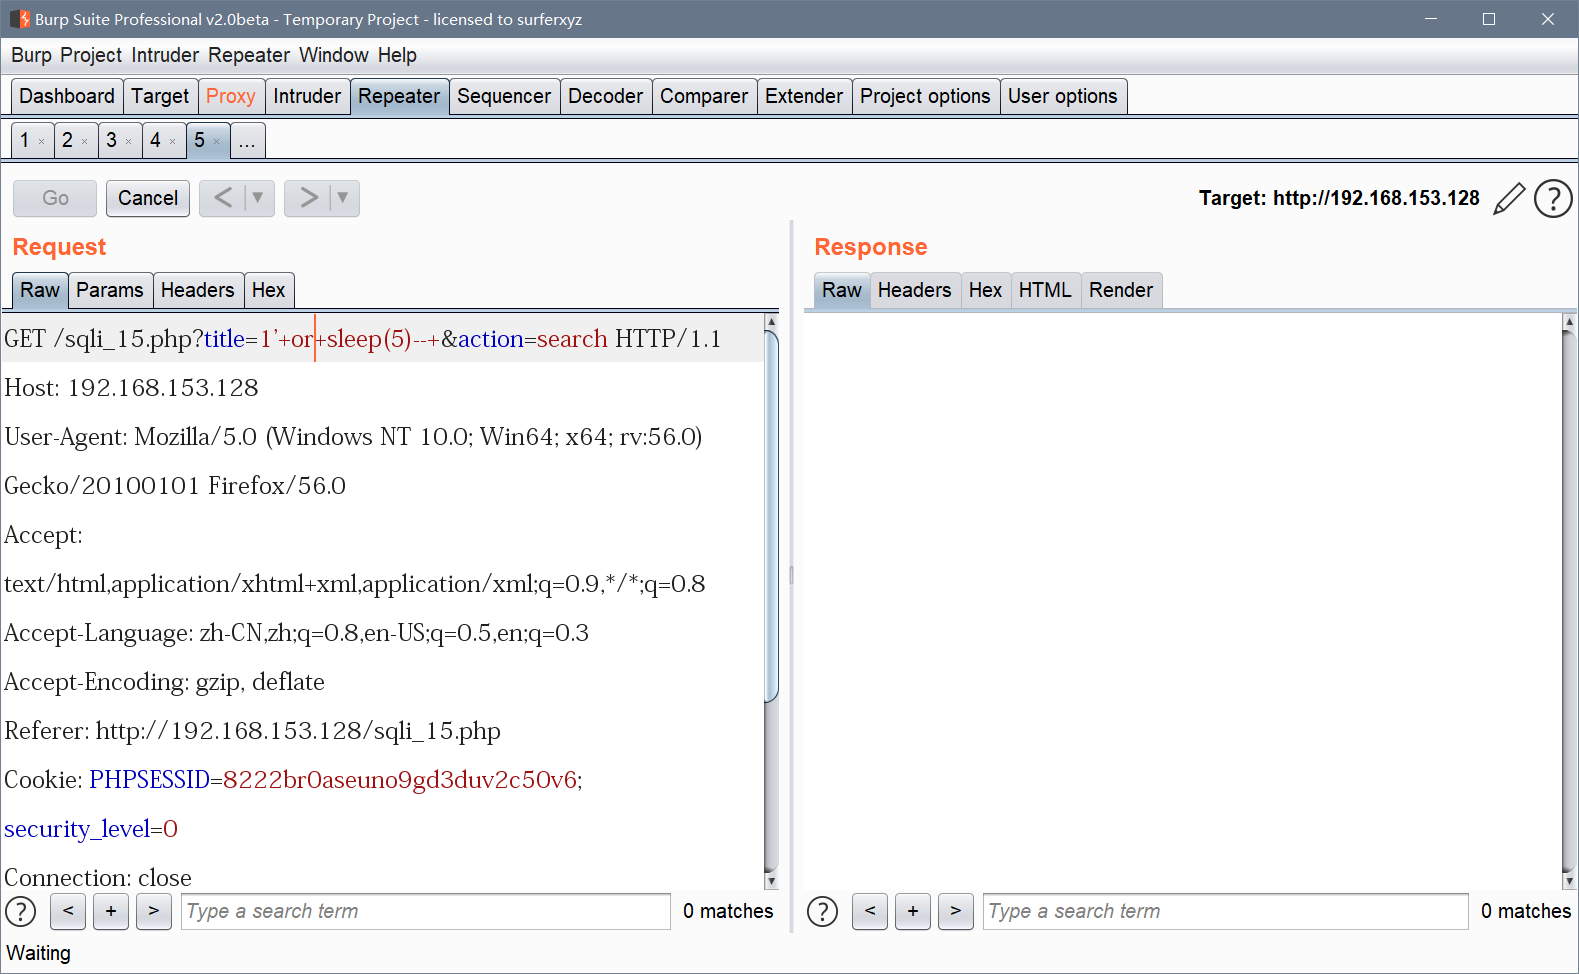Go to next match in request search
The height and width of the screenshot is (974, 1579).
tap(153, 911)
